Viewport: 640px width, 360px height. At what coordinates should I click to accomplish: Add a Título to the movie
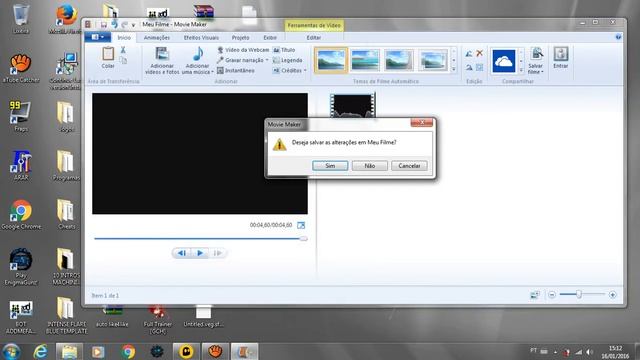284,50
